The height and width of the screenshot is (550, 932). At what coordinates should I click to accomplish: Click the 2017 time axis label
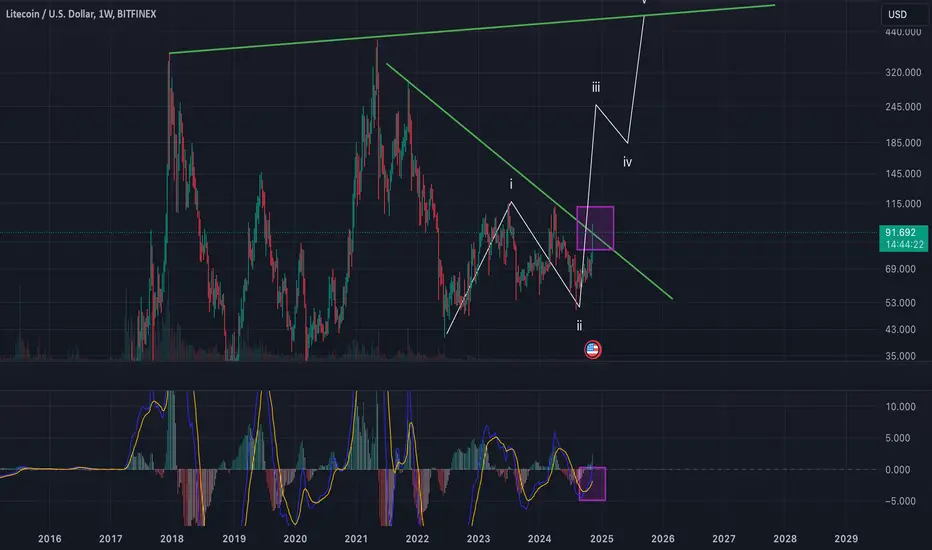(x=111, y=539)
